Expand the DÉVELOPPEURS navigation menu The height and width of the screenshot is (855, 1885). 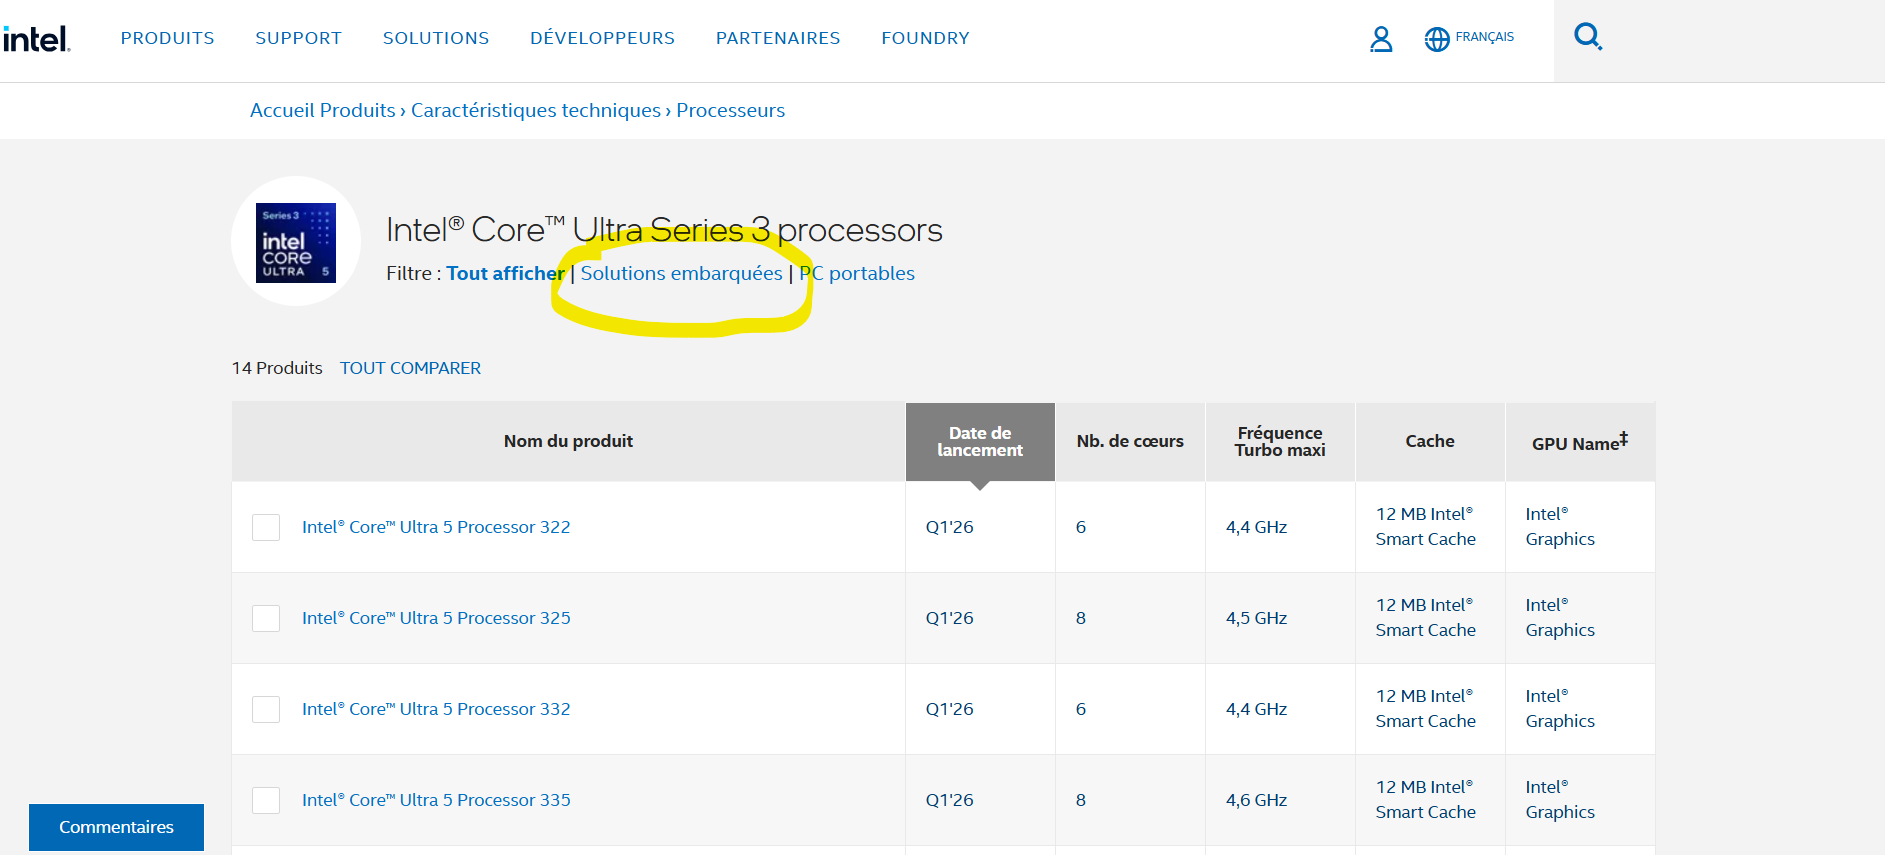coord(602,38)
